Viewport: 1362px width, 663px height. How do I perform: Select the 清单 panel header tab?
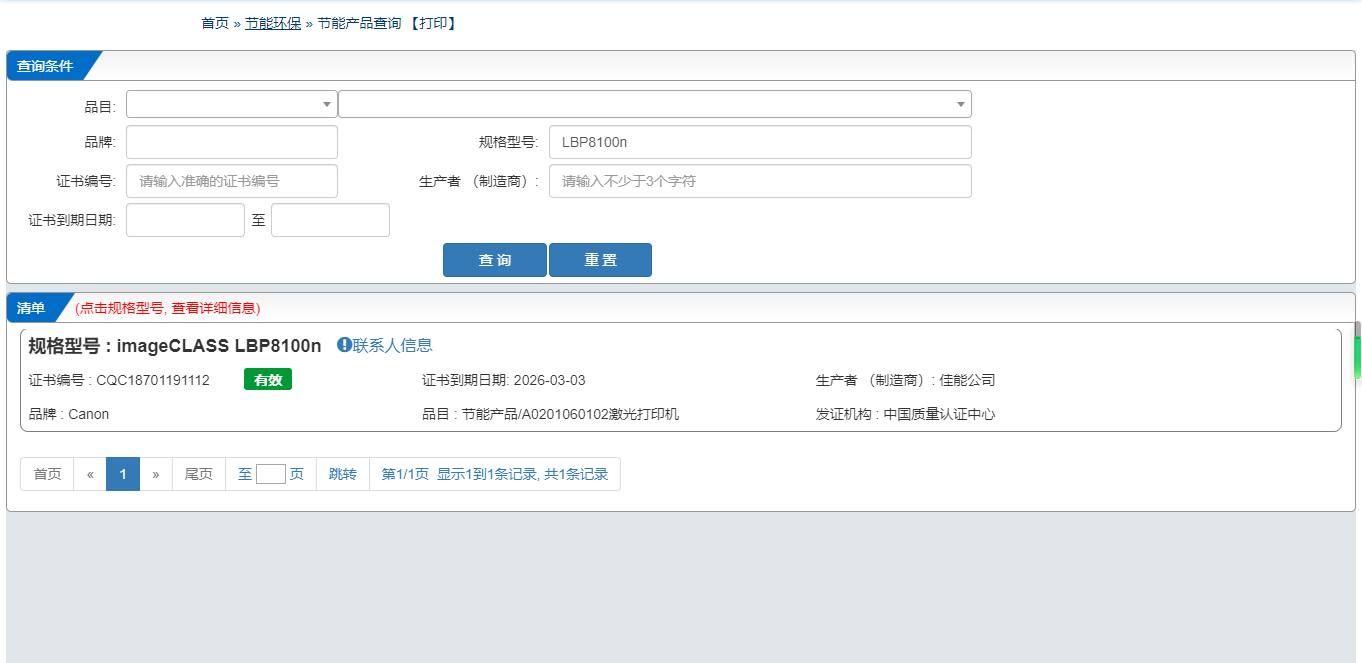pyautogui.click(x=33, y=308)
